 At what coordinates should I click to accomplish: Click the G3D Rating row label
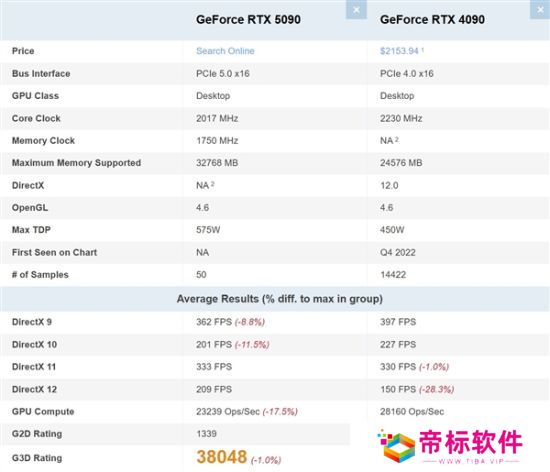click(37, 458)
